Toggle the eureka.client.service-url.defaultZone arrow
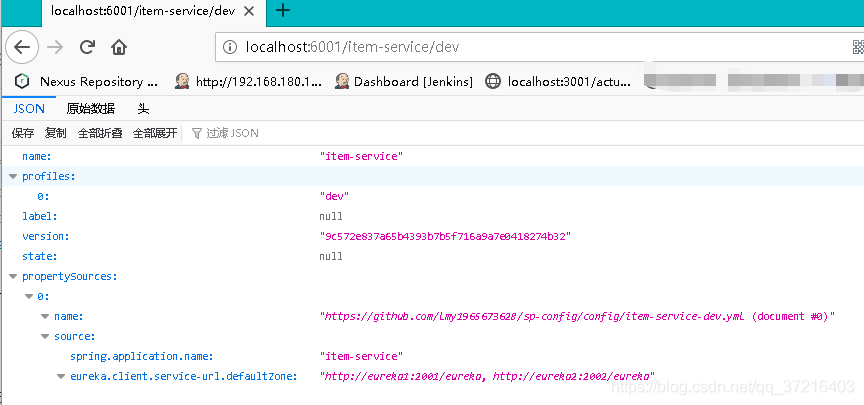864x405 pixels. coord(61,376)
